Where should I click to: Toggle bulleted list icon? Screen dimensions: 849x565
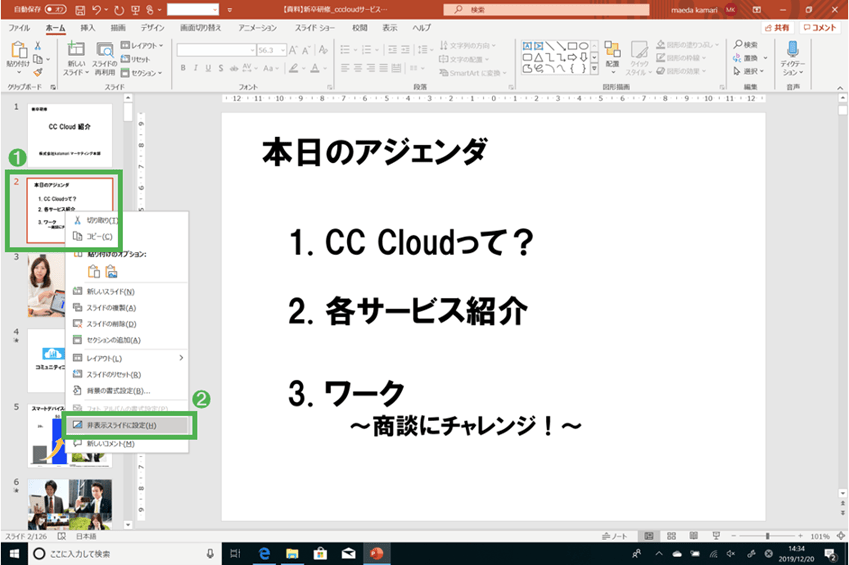pos(345,50)
